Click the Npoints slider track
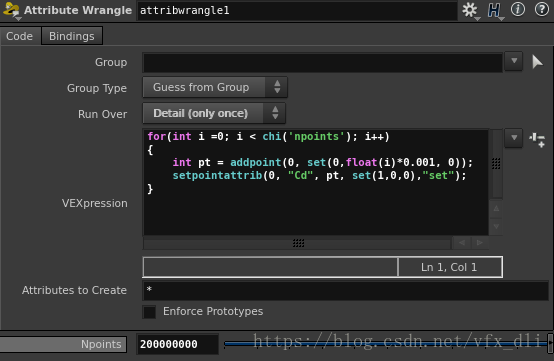This screenshot has width=554, height=361. click(387, 343)
